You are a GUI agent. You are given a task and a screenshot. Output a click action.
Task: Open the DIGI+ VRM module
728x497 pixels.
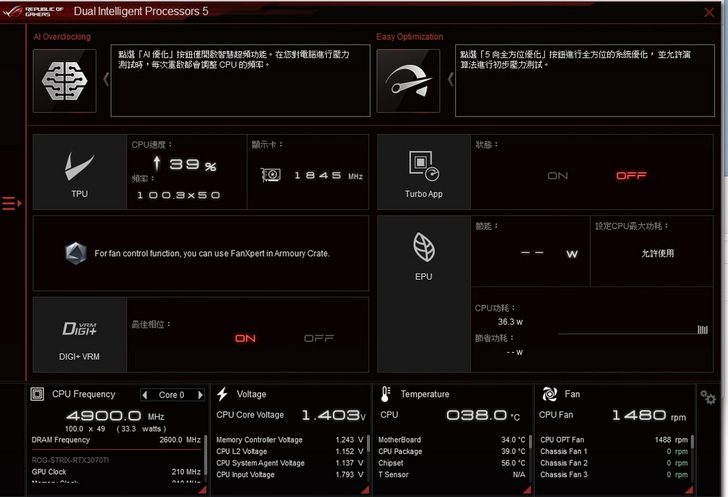[79, 333]
